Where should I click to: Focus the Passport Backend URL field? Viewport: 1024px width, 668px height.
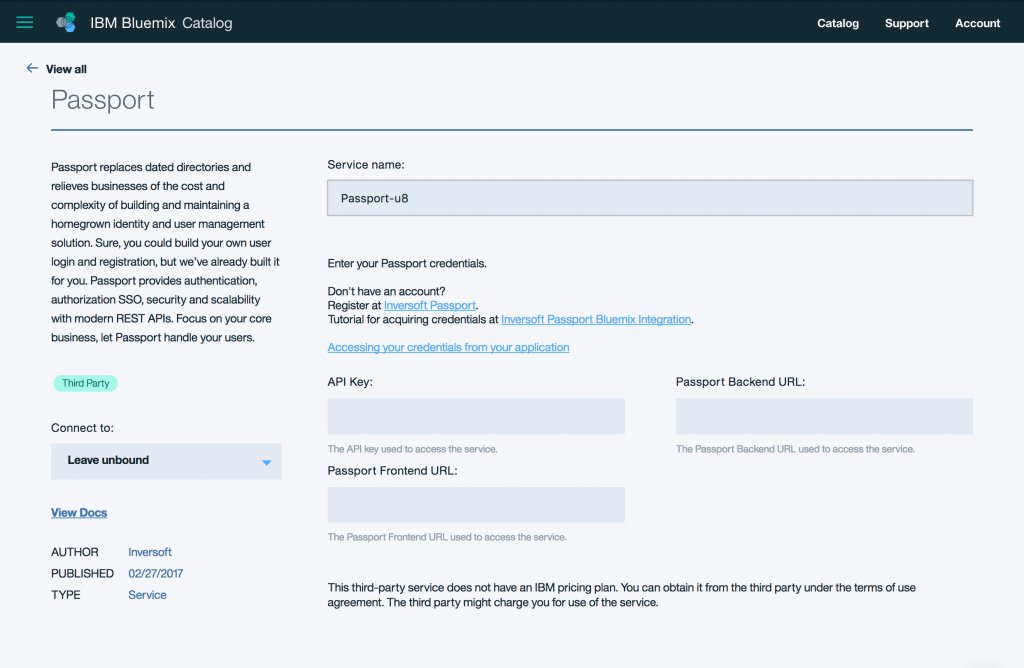pos(824,416)
